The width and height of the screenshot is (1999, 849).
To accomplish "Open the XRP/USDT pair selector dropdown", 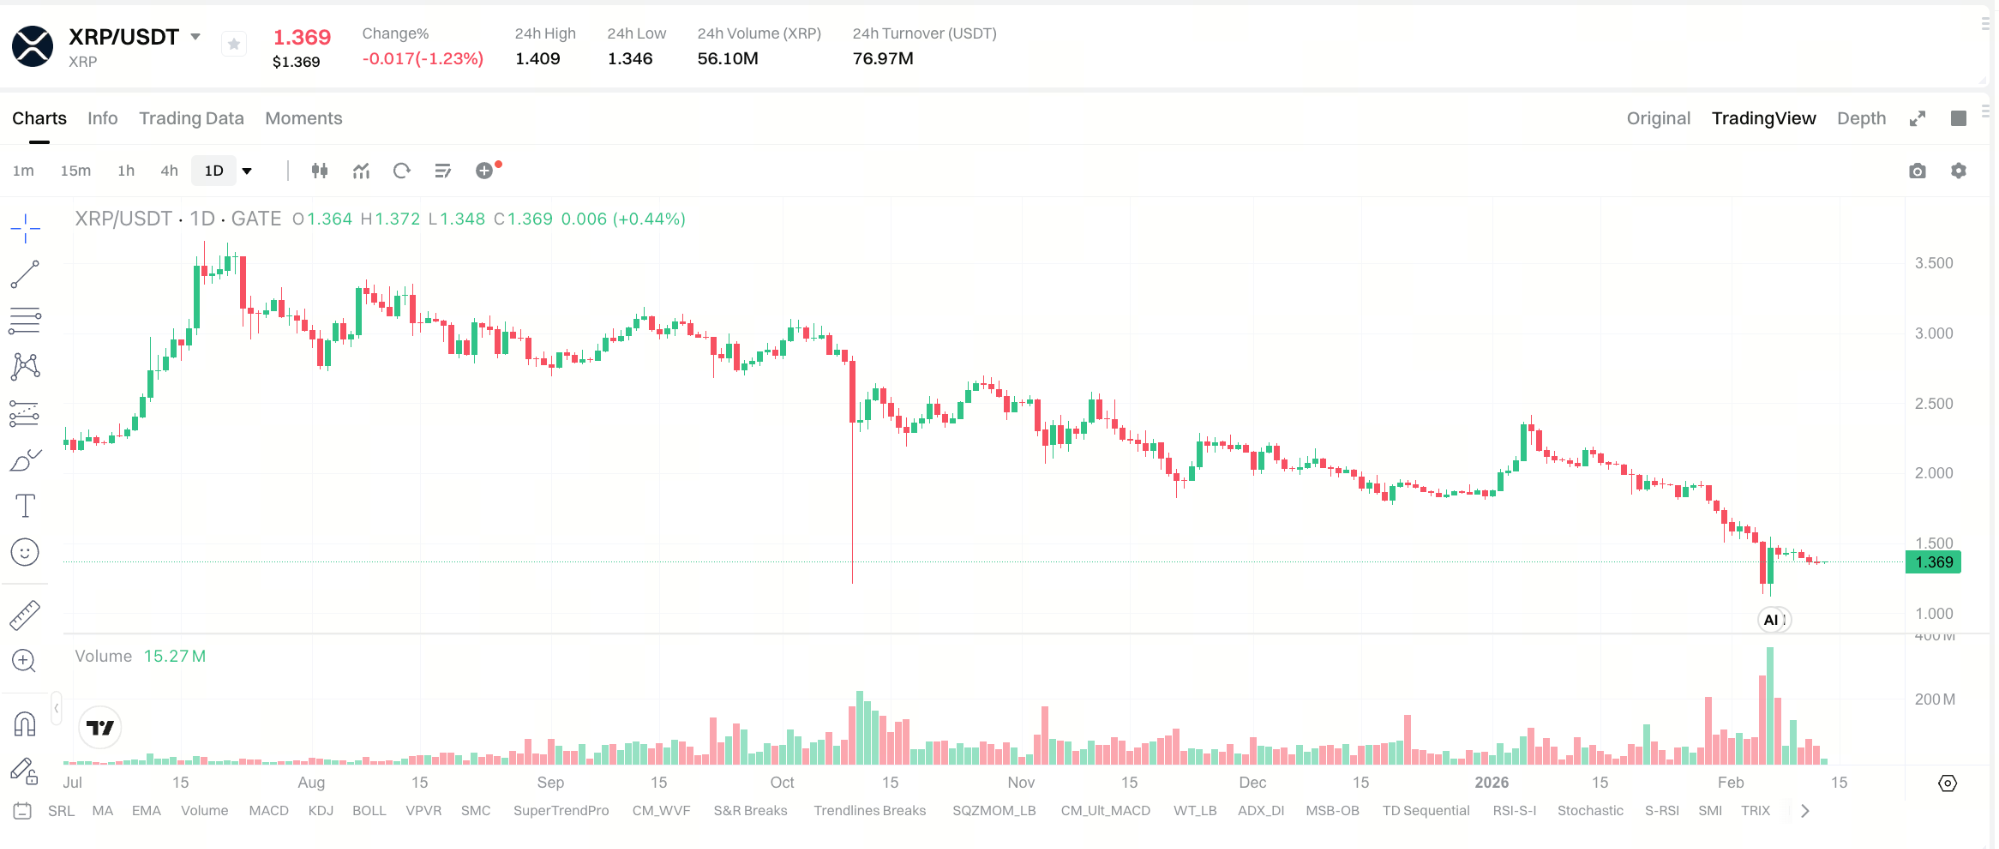I will [x=196, y=36].
